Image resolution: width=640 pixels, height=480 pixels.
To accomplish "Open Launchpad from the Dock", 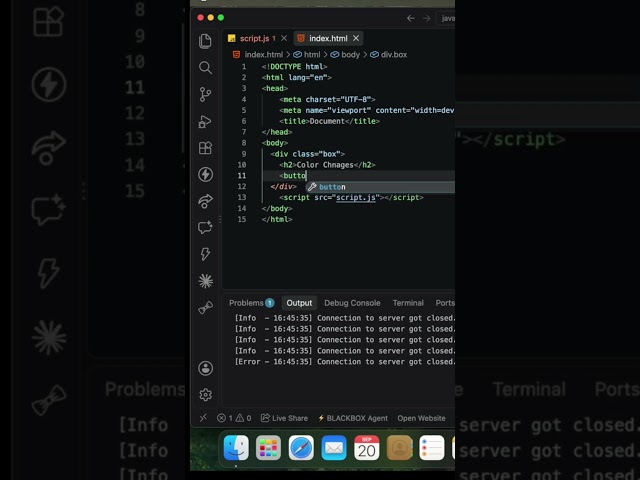I will click(x=269, y=447).
